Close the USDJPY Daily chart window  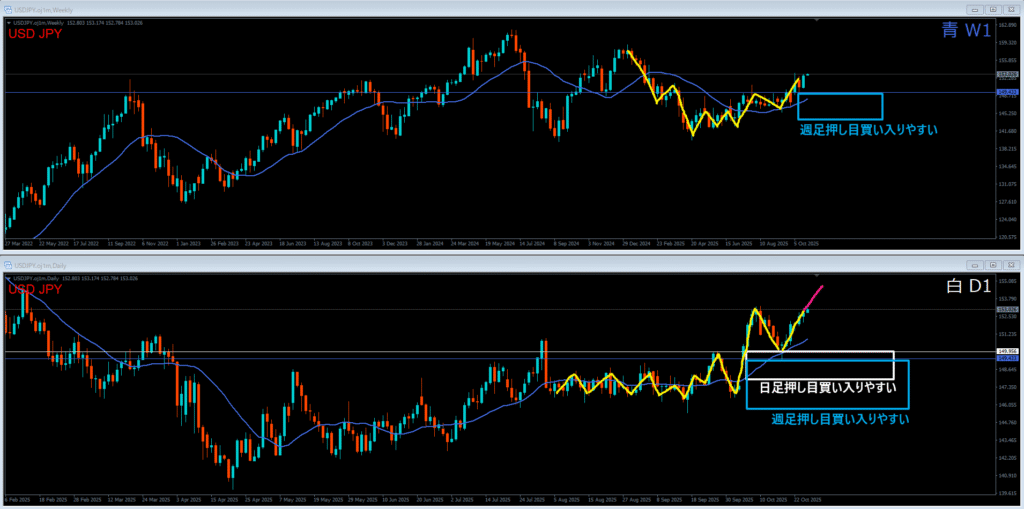[1010, 265]
